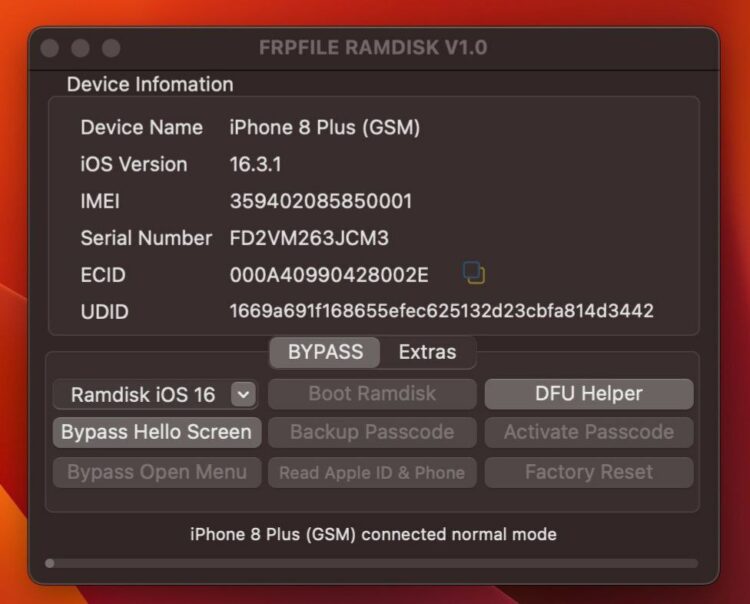Click the Factory Reset button

[589, 472]
